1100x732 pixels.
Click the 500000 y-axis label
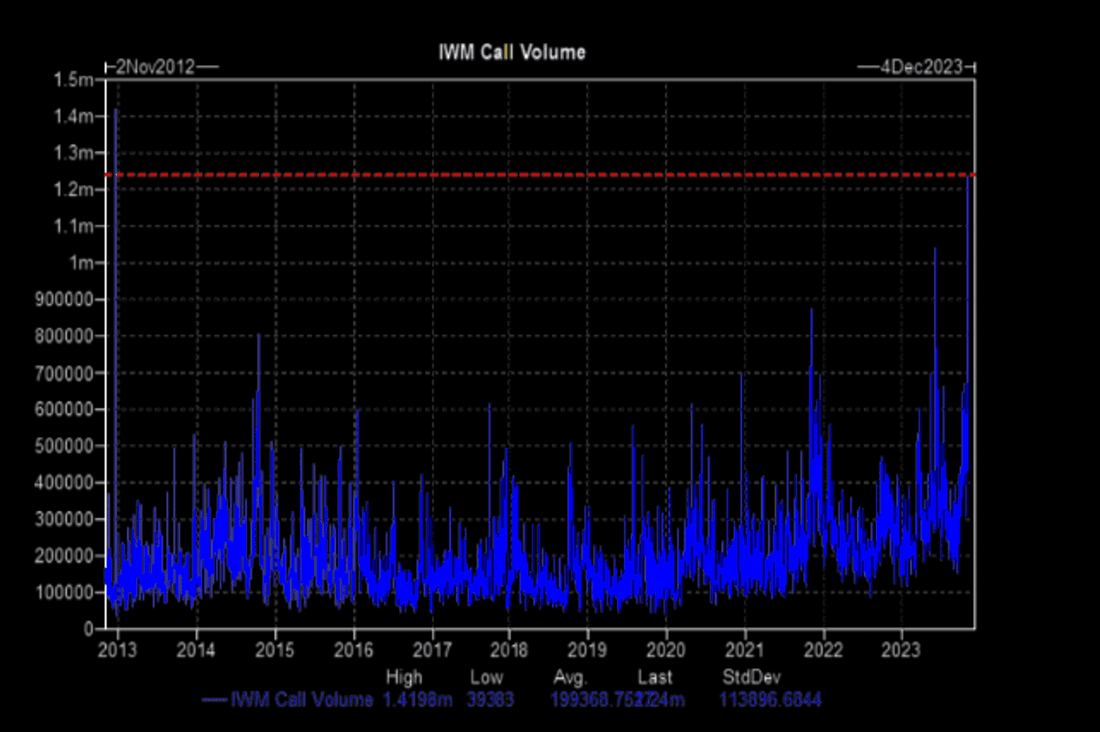tap(64, 446)
